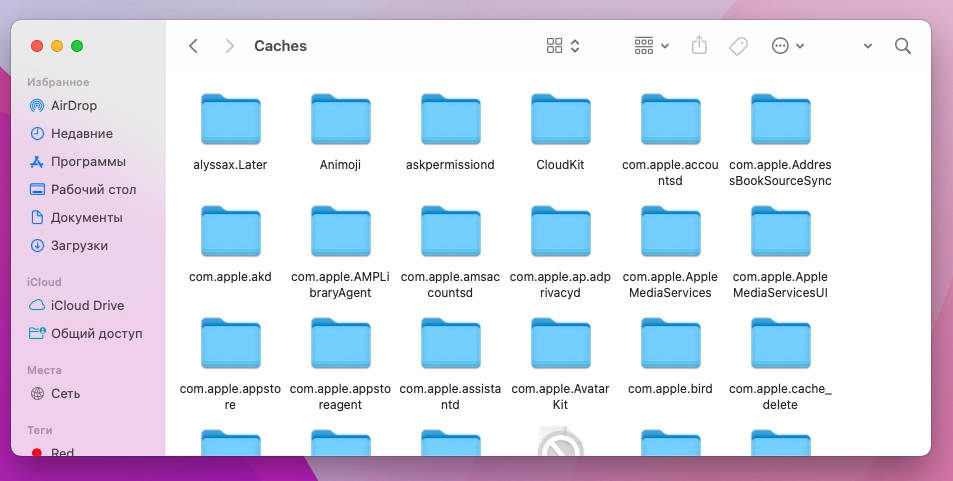953x481 pixels.
Task: Go forward with the right chevron button
Action: pos(229,46)
